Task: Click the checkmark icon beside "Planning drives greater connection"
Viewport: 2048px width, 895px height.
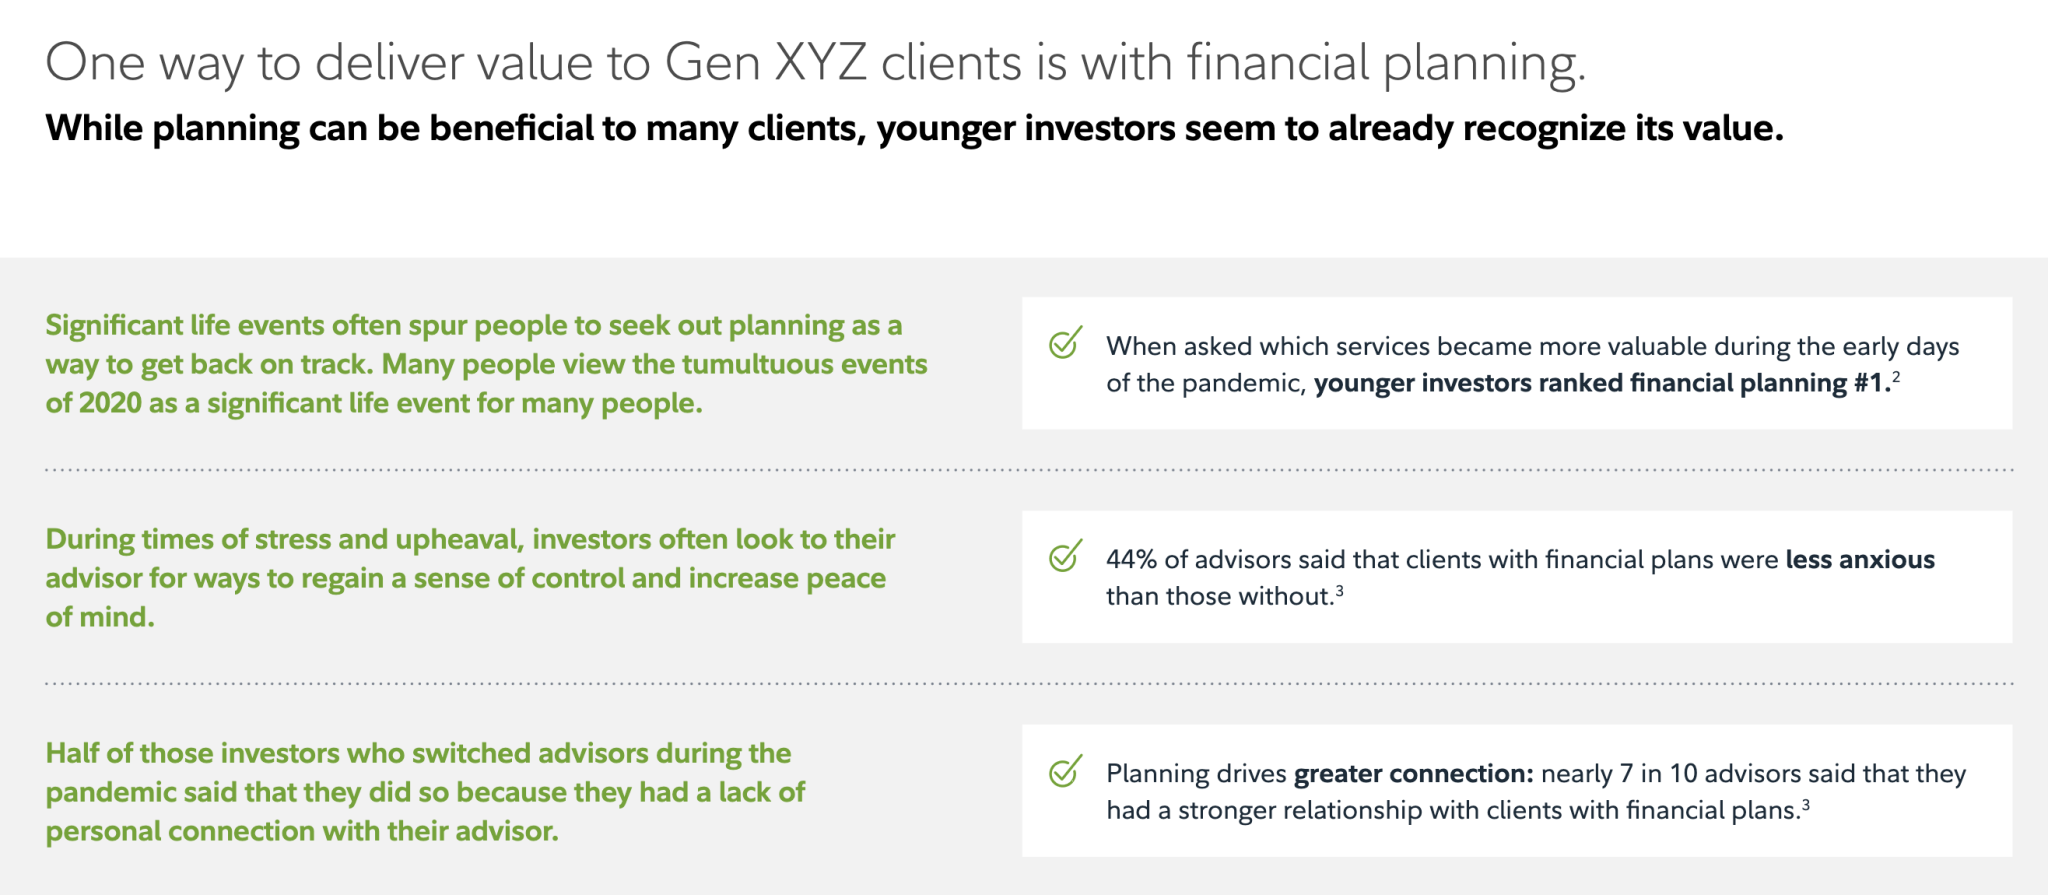Action: 1065,771
